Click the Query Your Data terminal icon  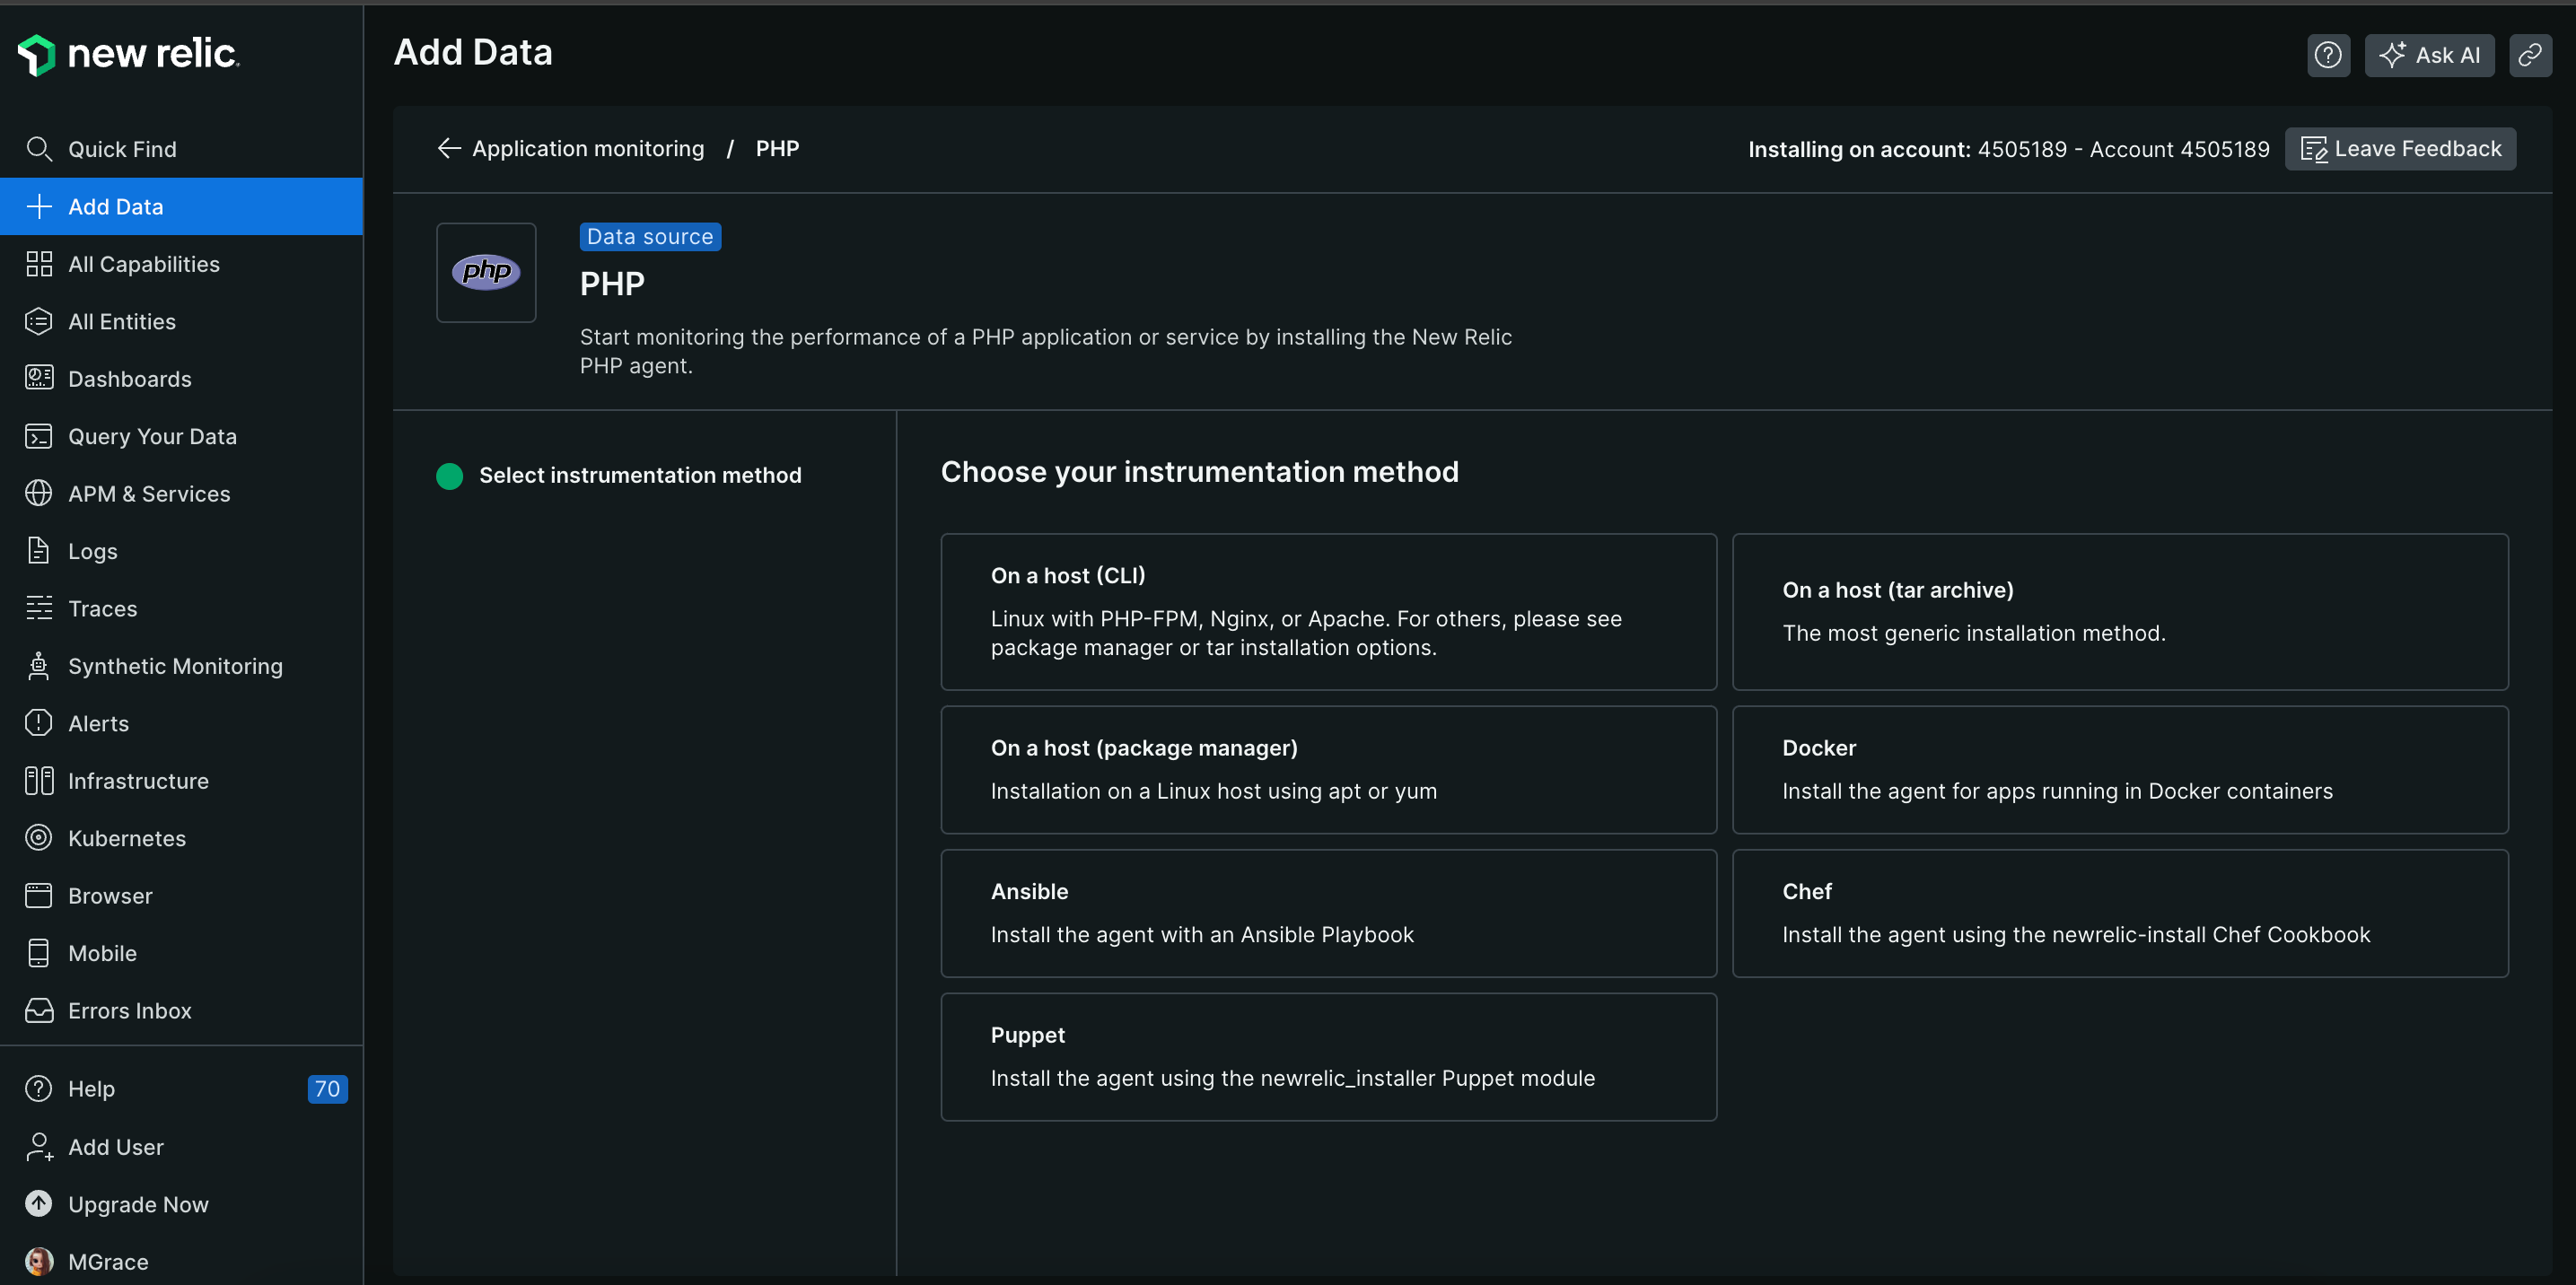[x=39, y=436]
